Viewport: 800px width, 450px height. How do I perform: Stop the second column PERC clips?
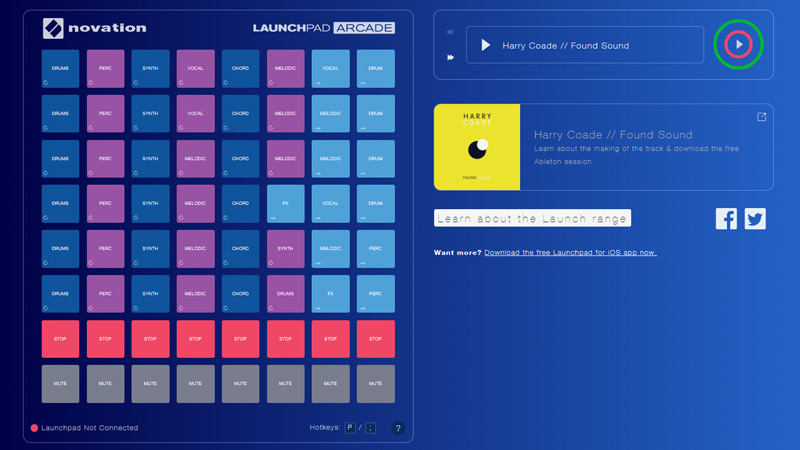(x=105, y=339)
